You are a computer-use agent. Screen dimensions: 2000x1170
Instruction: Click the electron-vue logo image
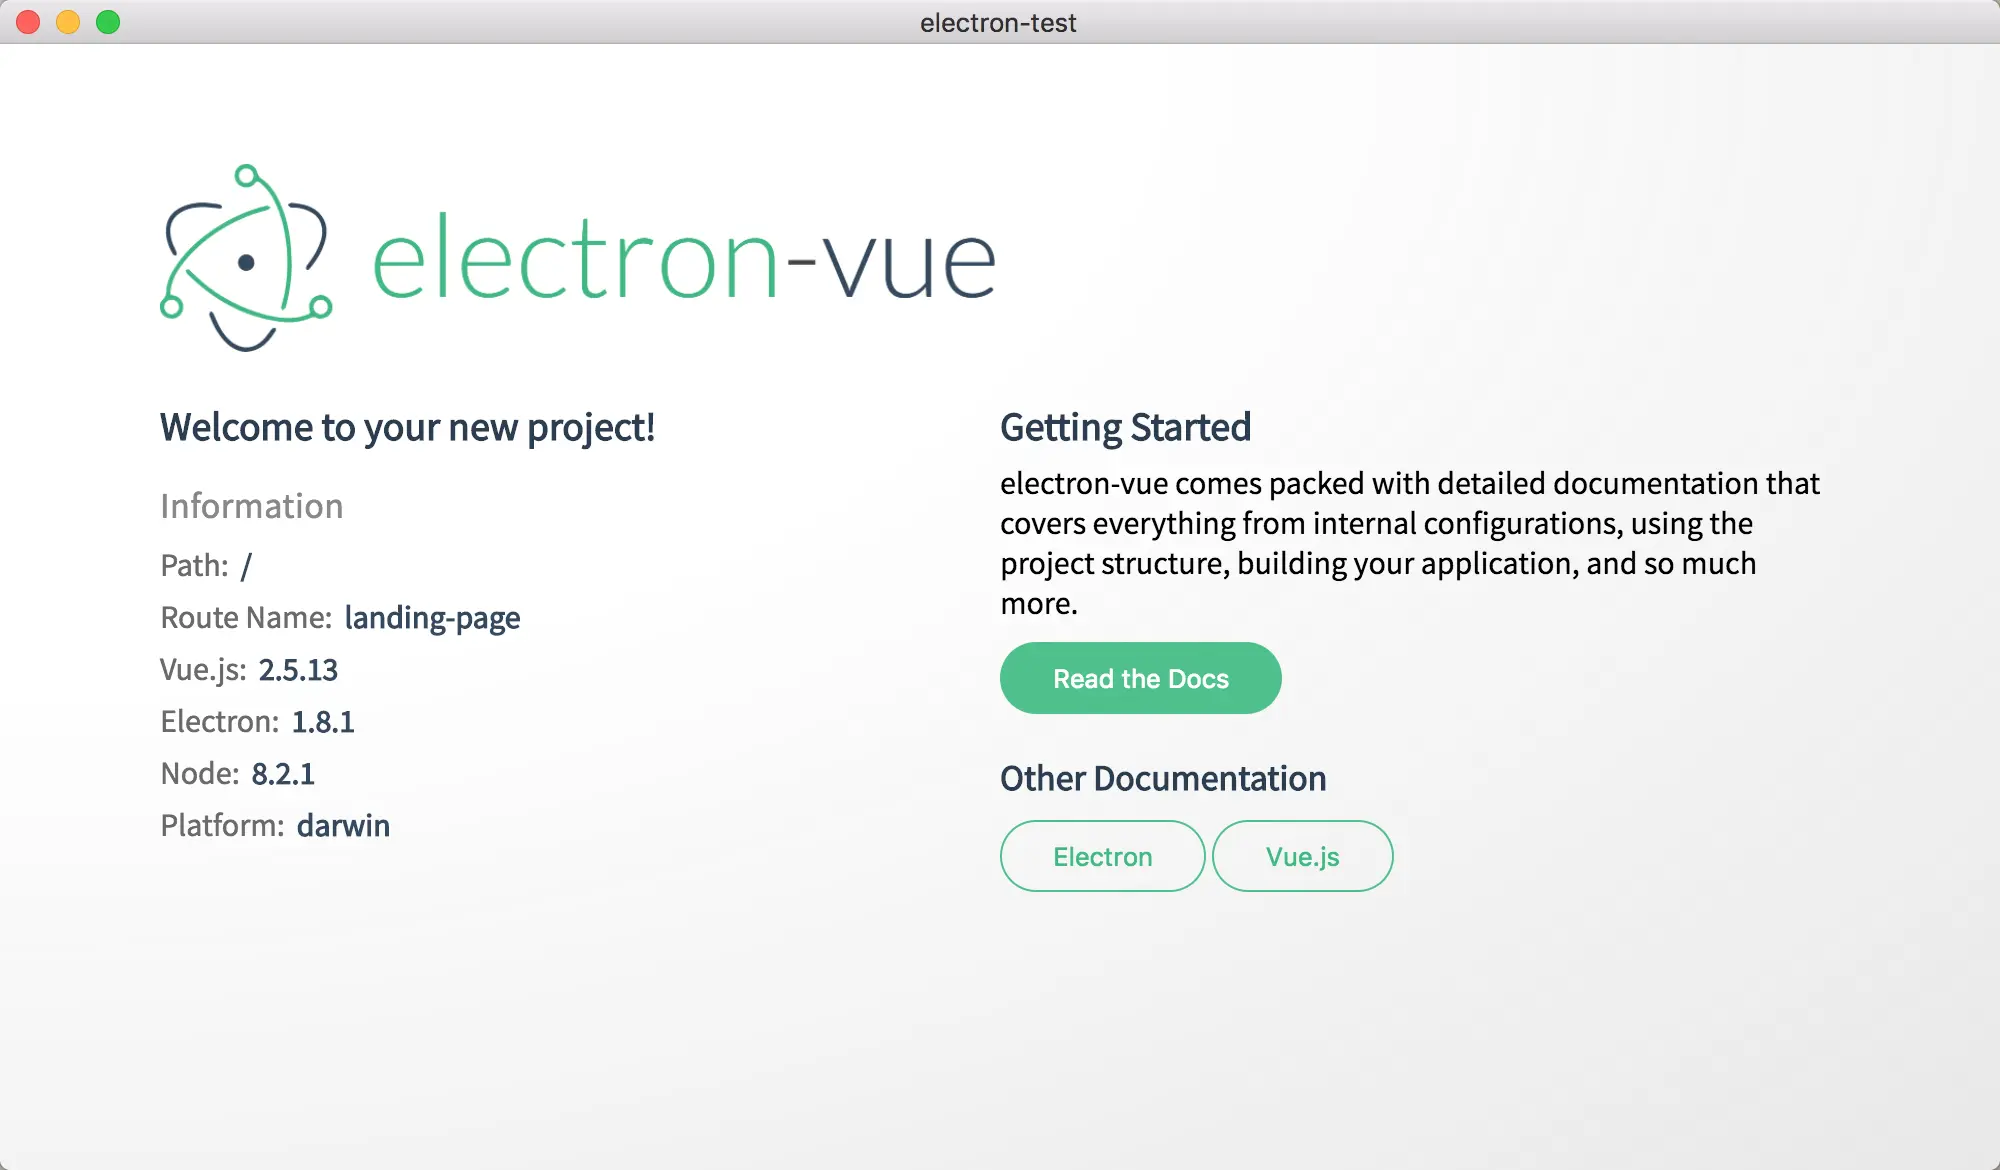pyautogui.click(x=578, y=258)
